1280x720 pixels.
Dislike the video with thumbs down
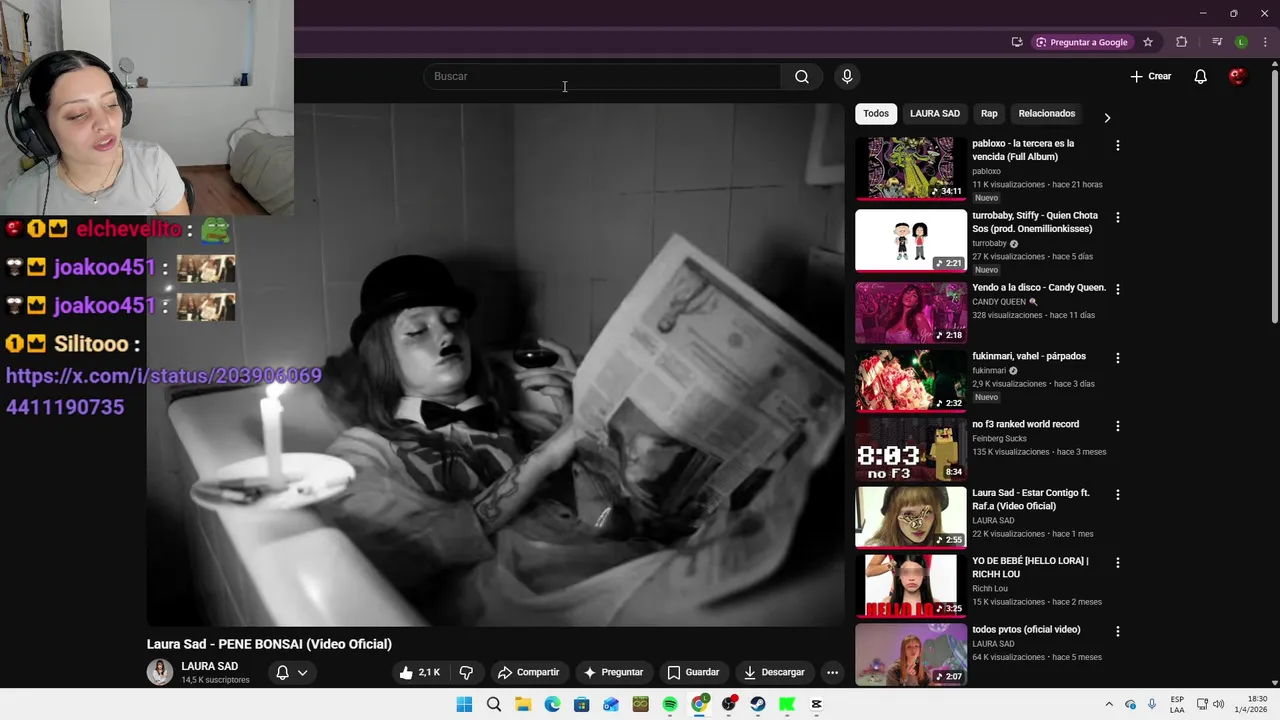point(466,672)
